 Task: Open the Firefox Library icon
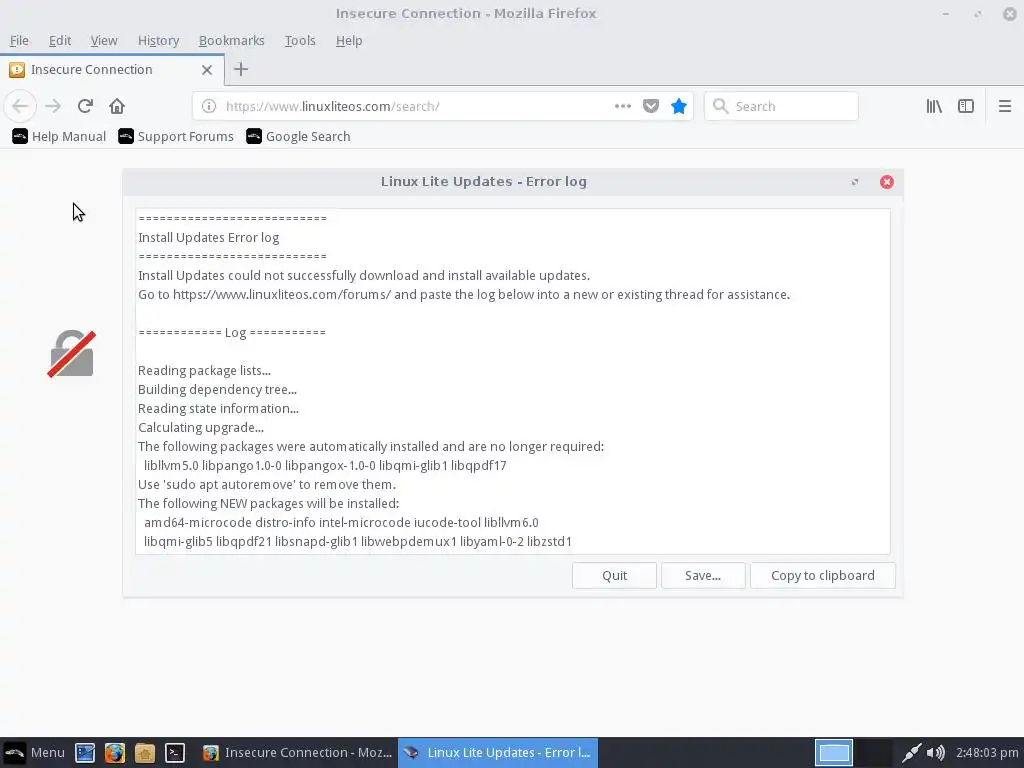(x=934, y=106)
